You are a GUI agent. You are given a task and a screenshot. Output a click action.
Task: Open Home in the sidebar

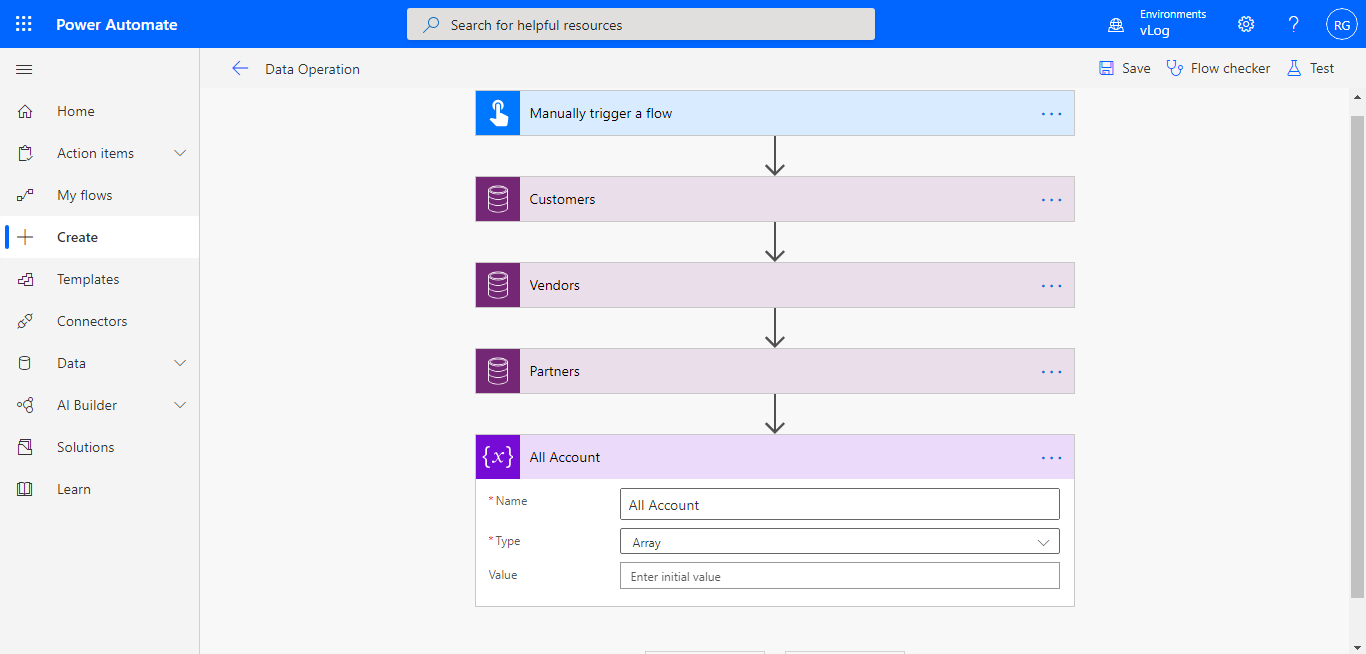100,111
